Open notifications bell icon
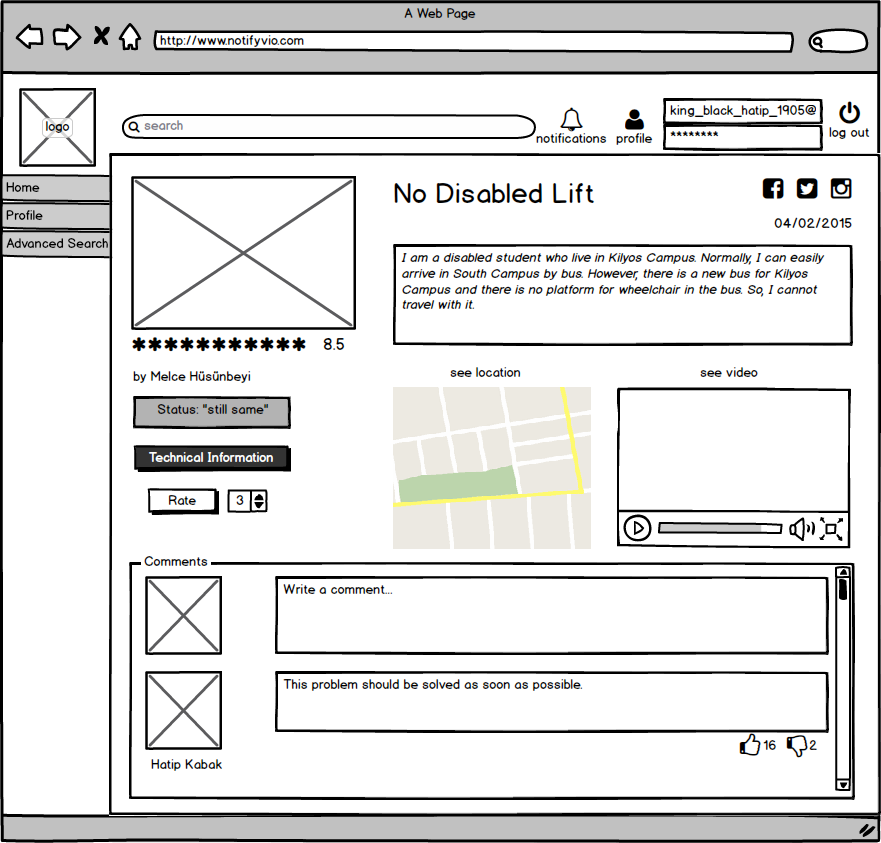Screen dimensions: 881x843 [x=571, y=119]
